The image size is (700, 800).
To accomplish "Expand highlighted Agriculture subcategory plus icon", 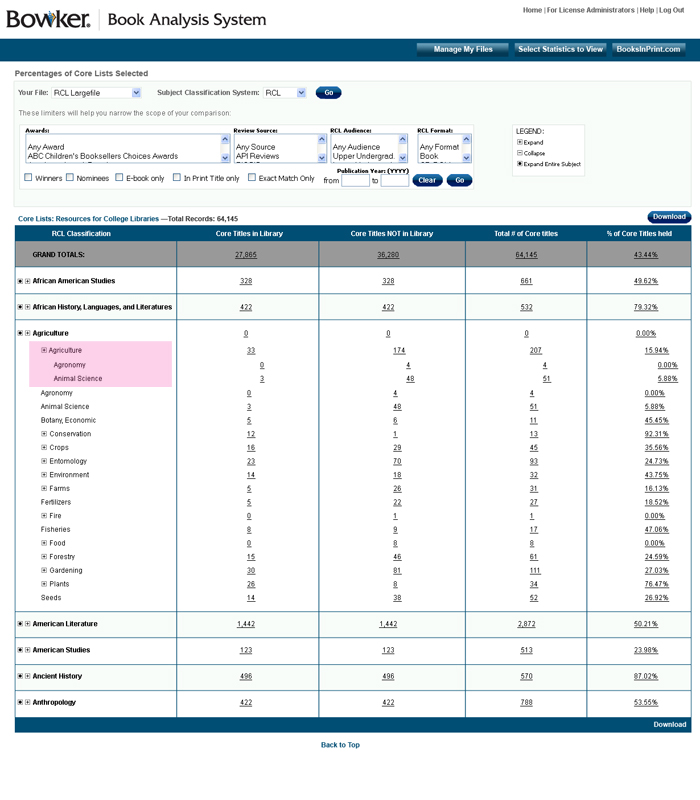I will [44, 350].
